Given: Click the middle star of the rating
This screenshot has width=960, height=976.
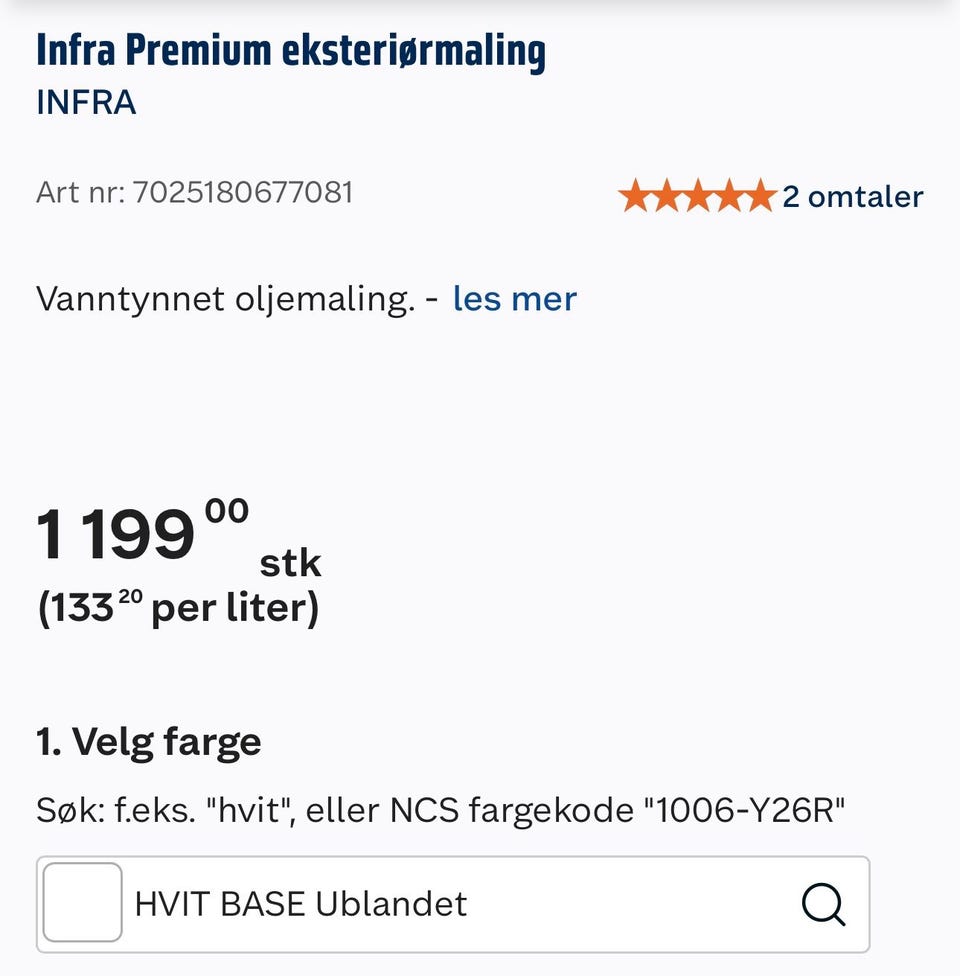Looking at the screenshot, I should (x=698, y=195).
